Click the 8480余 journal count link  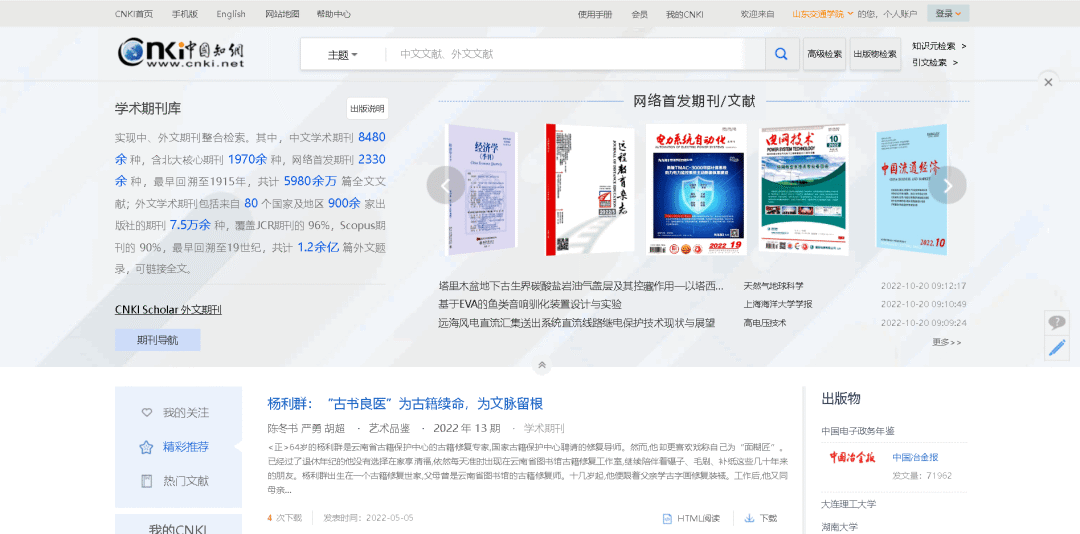point(372,136)
